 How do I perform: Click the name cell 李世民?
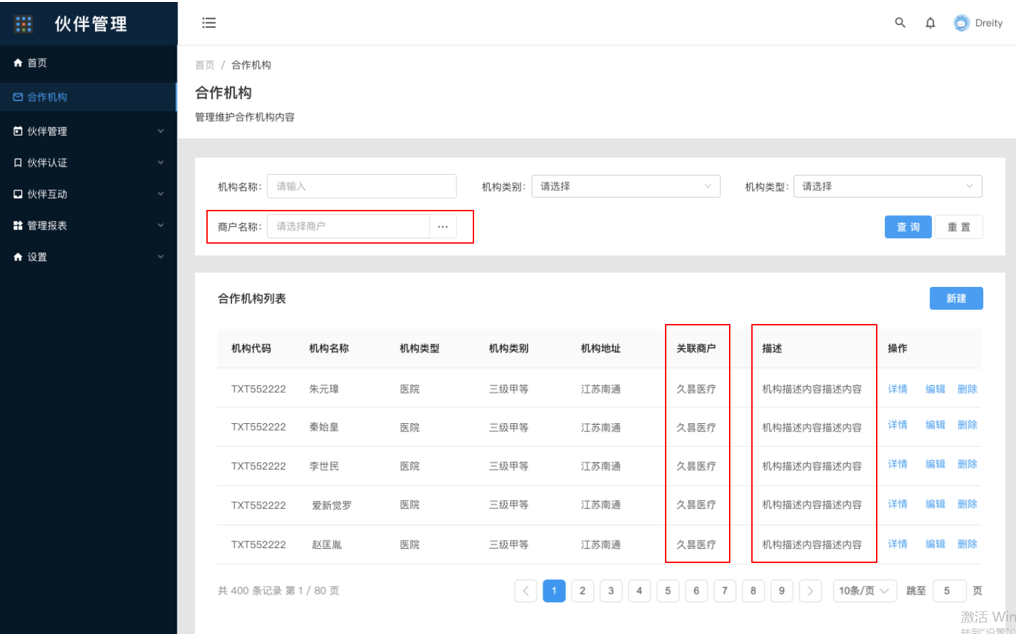point(324,466)
